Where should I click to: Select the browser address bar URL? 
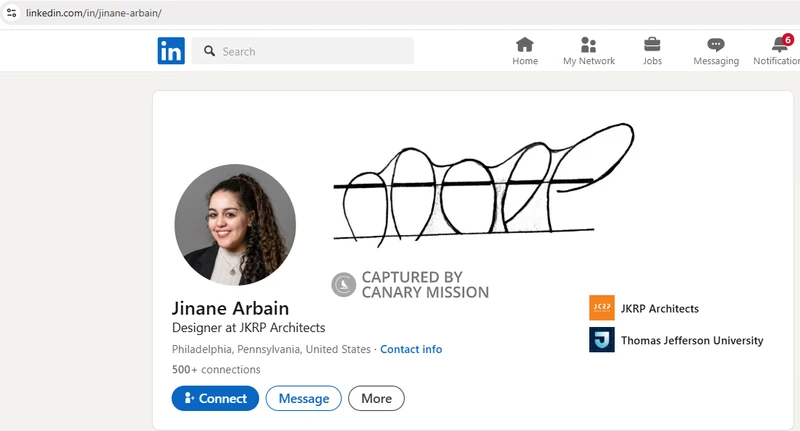pos(93,13)
